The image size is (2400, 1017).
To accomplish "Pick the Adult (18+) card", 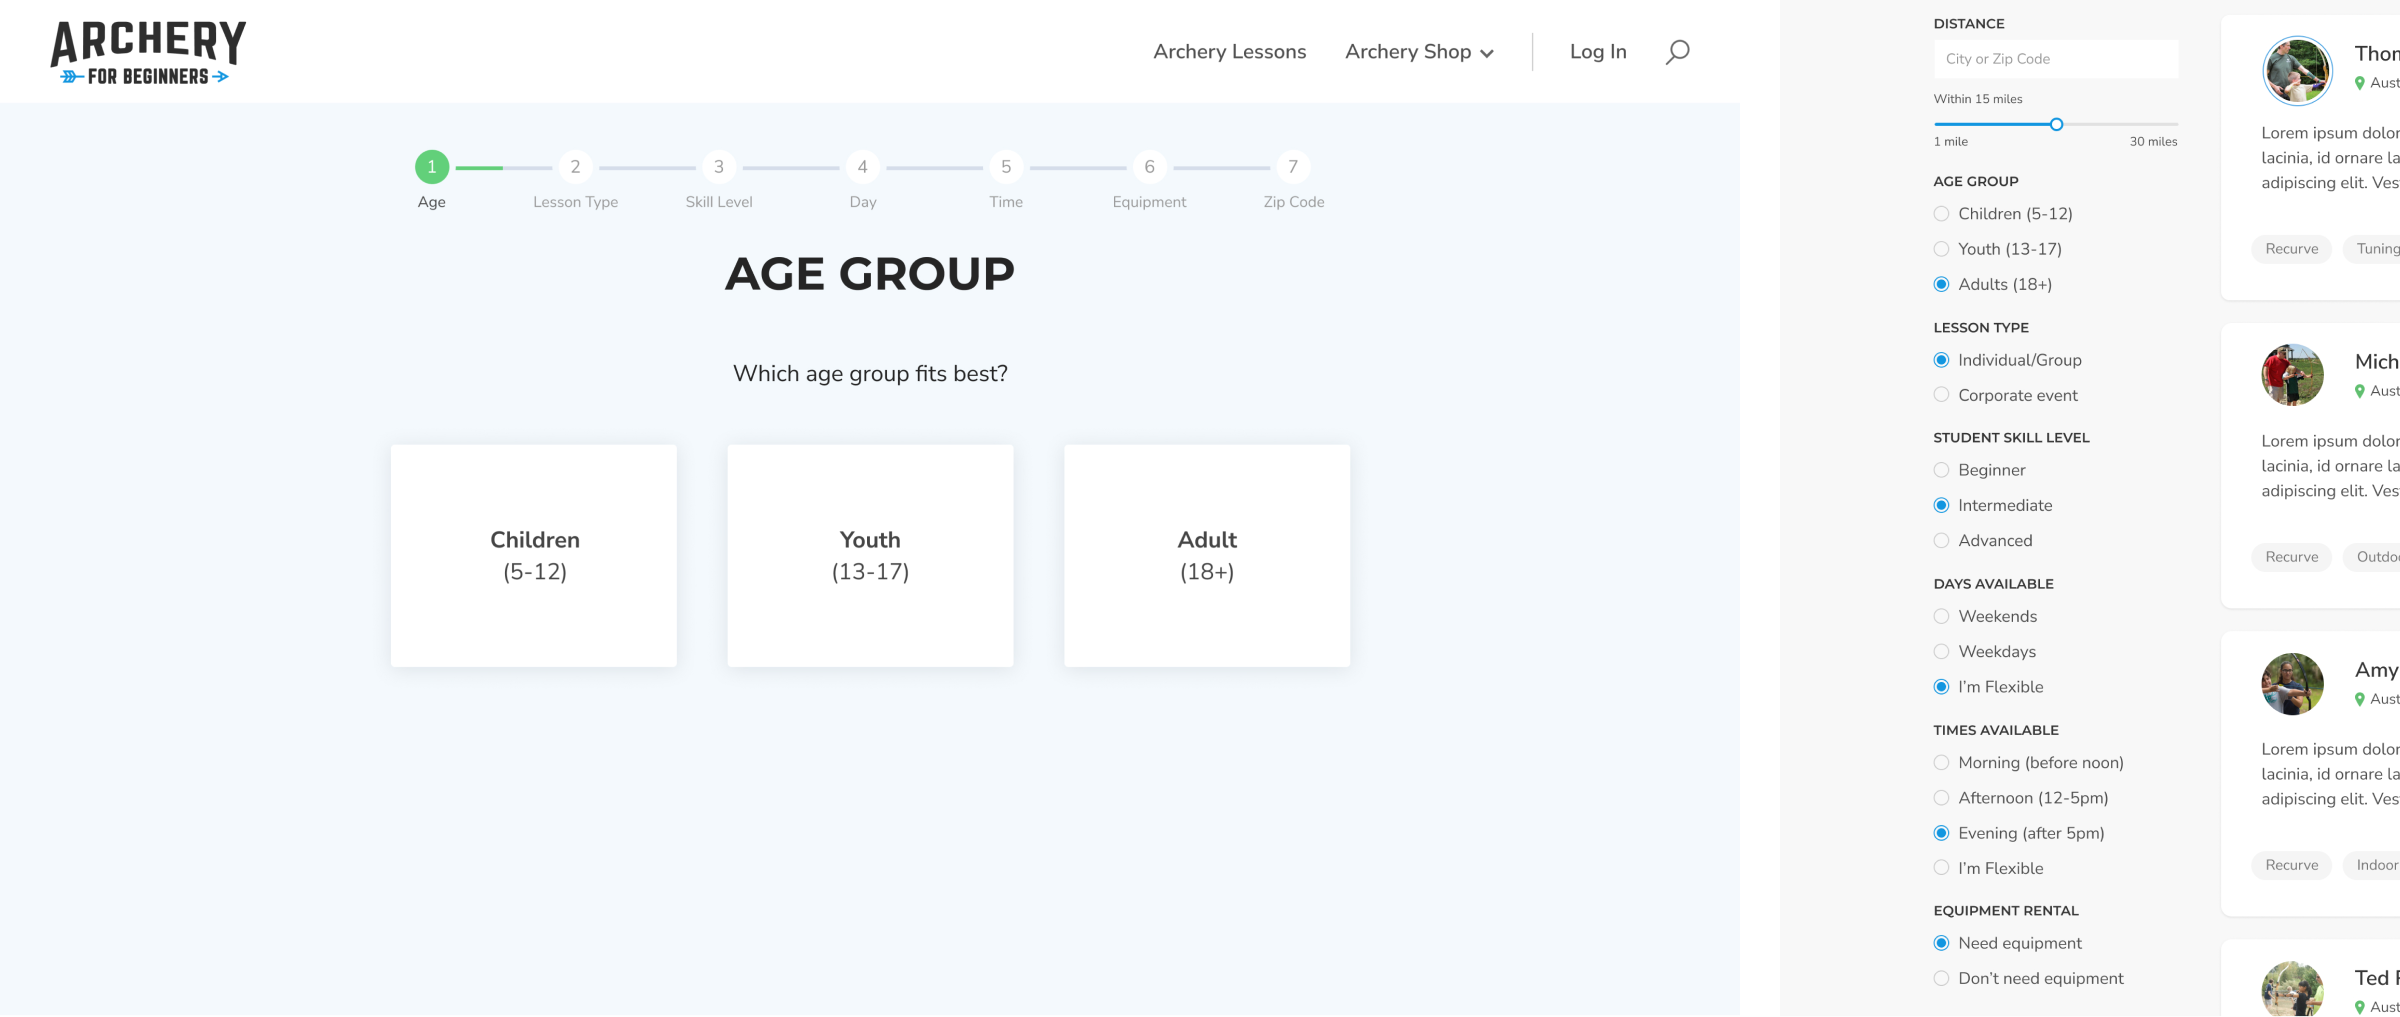I will [1207, 555].
